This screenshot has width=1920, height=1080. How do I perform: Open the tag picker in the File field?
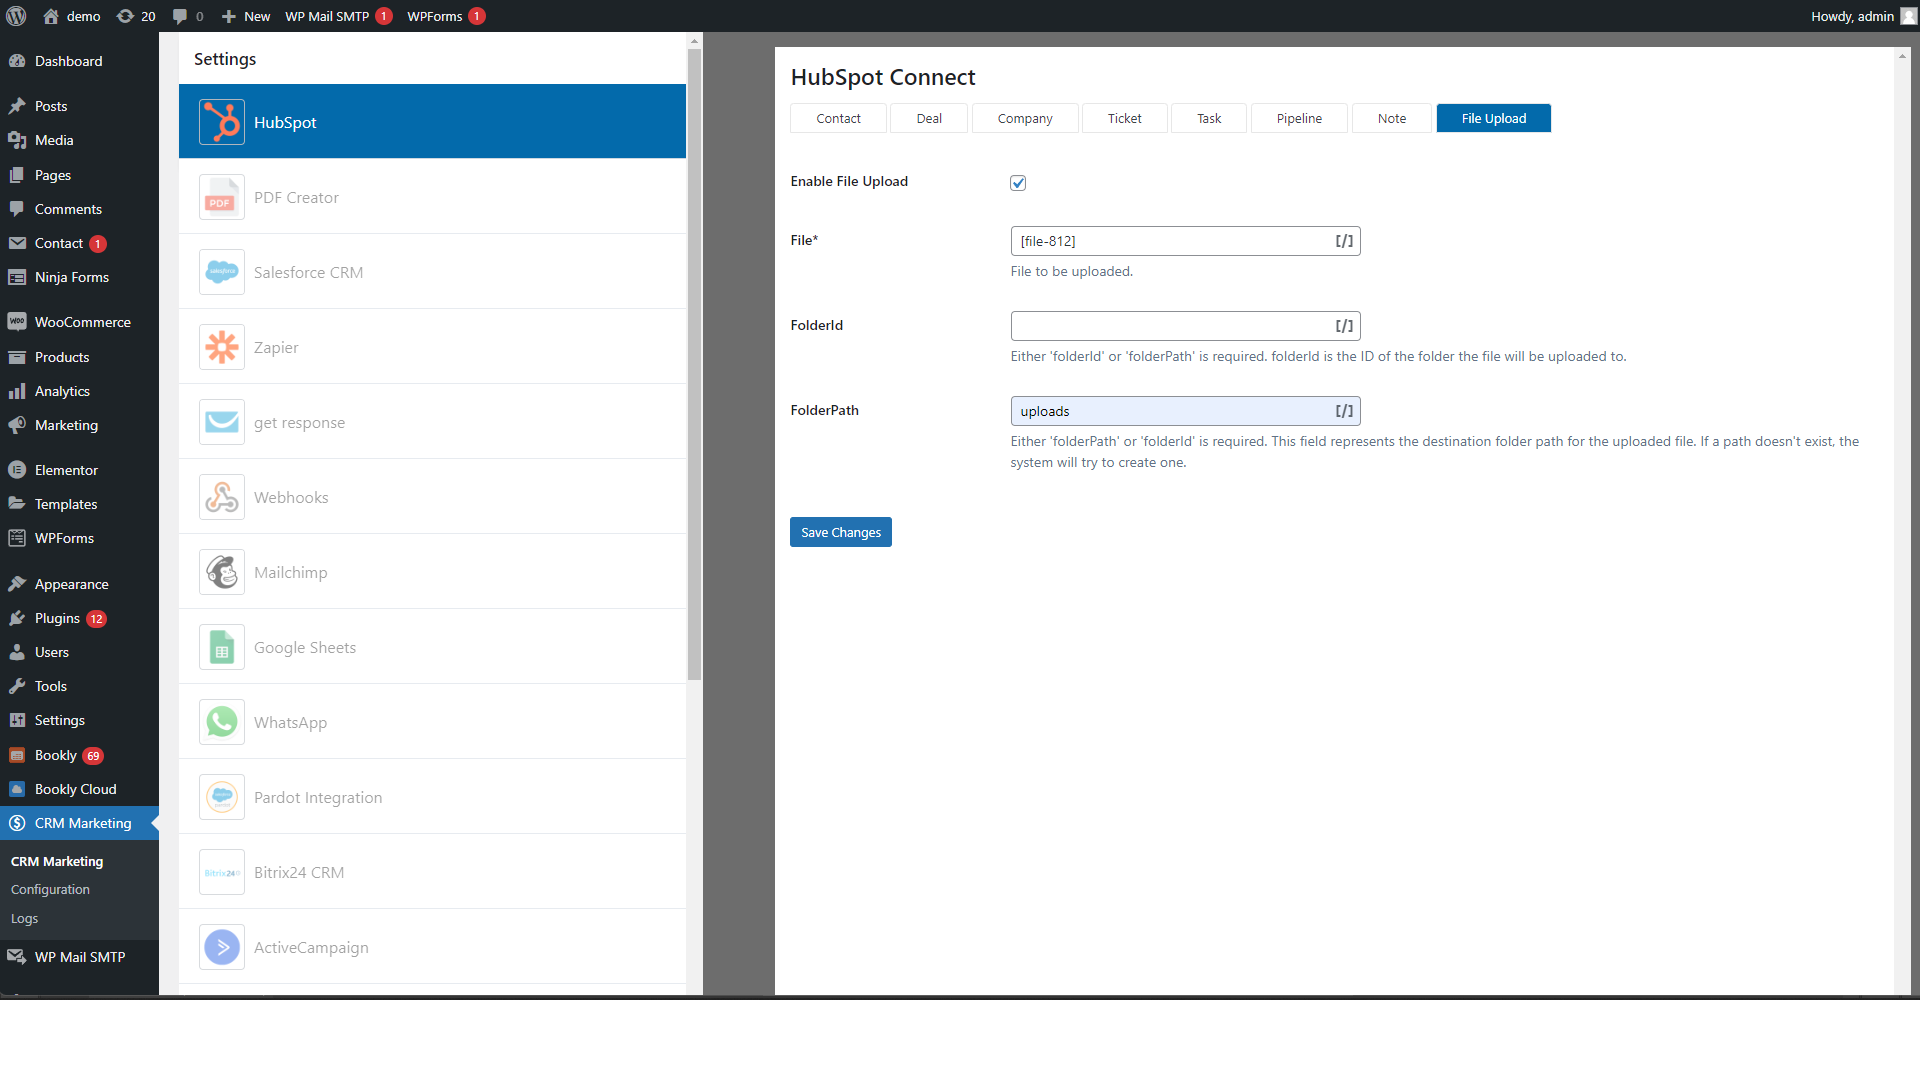click(1344, 241)
